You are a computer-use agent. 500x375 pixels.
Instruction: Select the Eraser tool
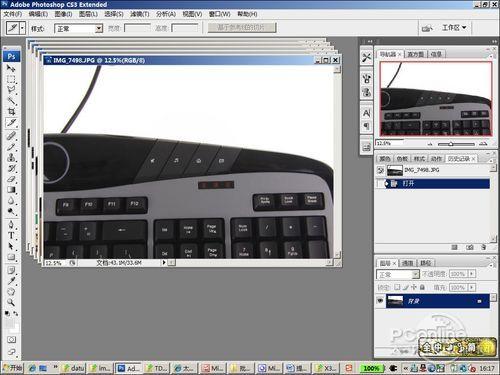(11, 179)
